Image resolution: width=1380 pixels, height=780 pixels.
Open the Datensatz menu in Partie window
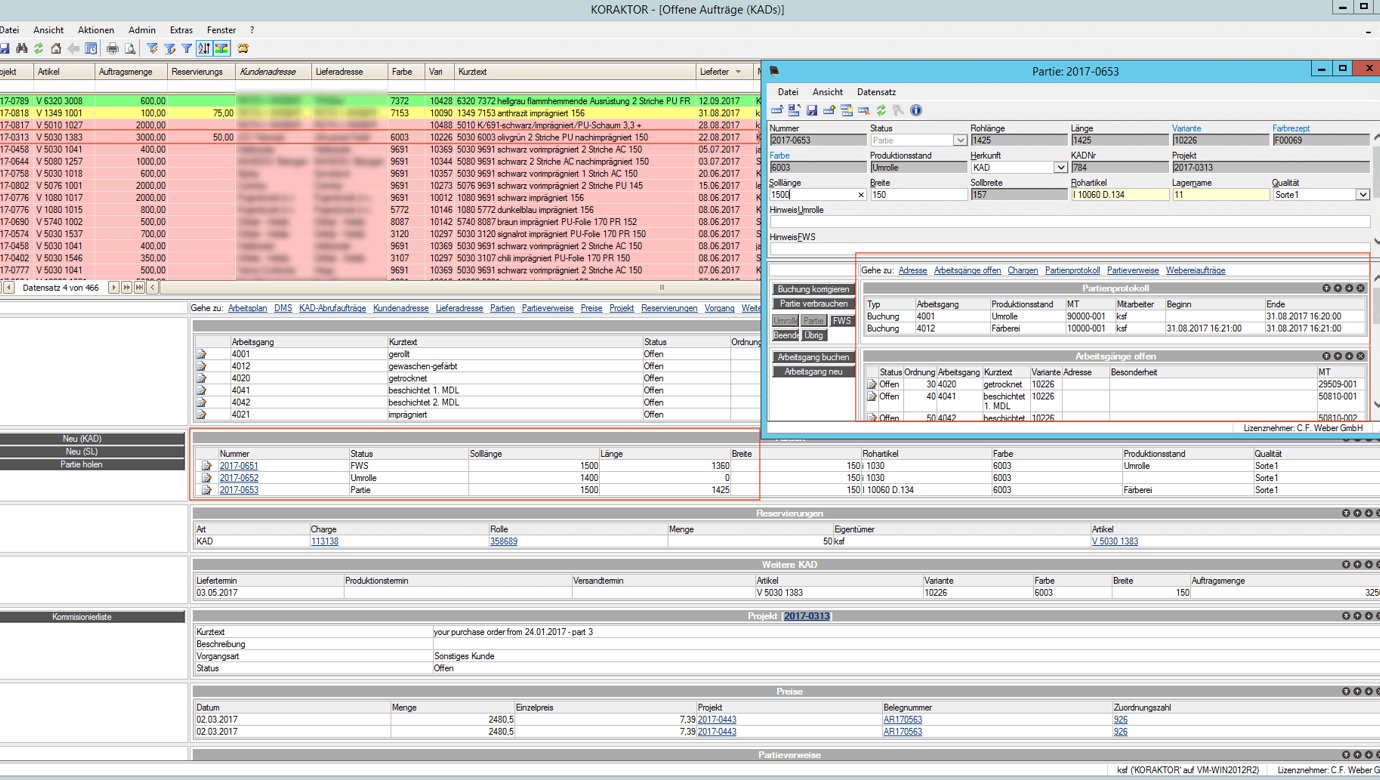[x=876, y=91]
